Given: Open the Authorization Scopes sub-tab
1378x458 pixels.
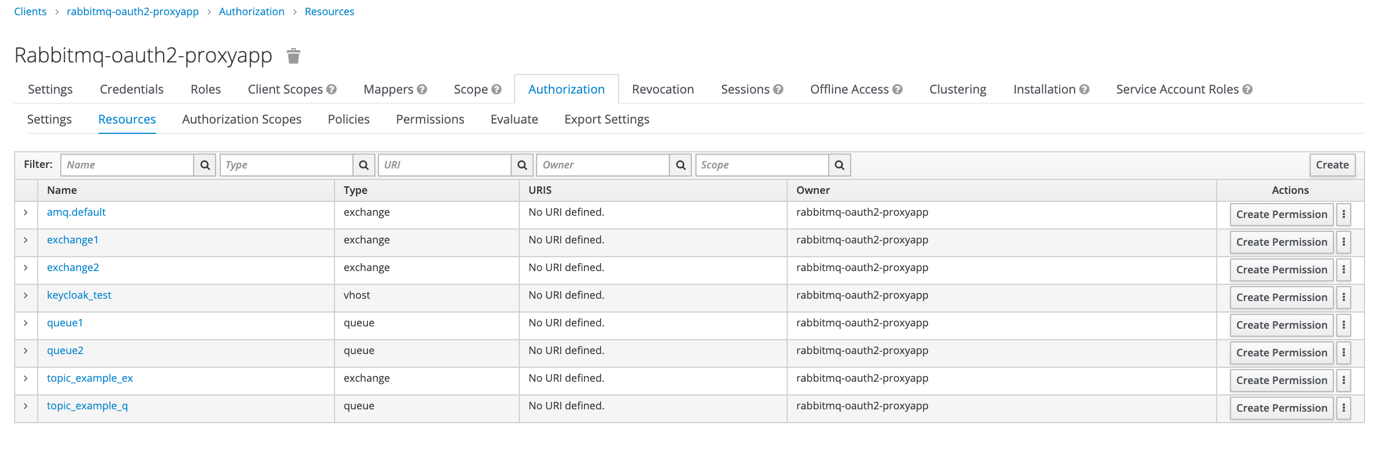Looking at the screenshot, I should pyautogui.click(x=242, y=119).
